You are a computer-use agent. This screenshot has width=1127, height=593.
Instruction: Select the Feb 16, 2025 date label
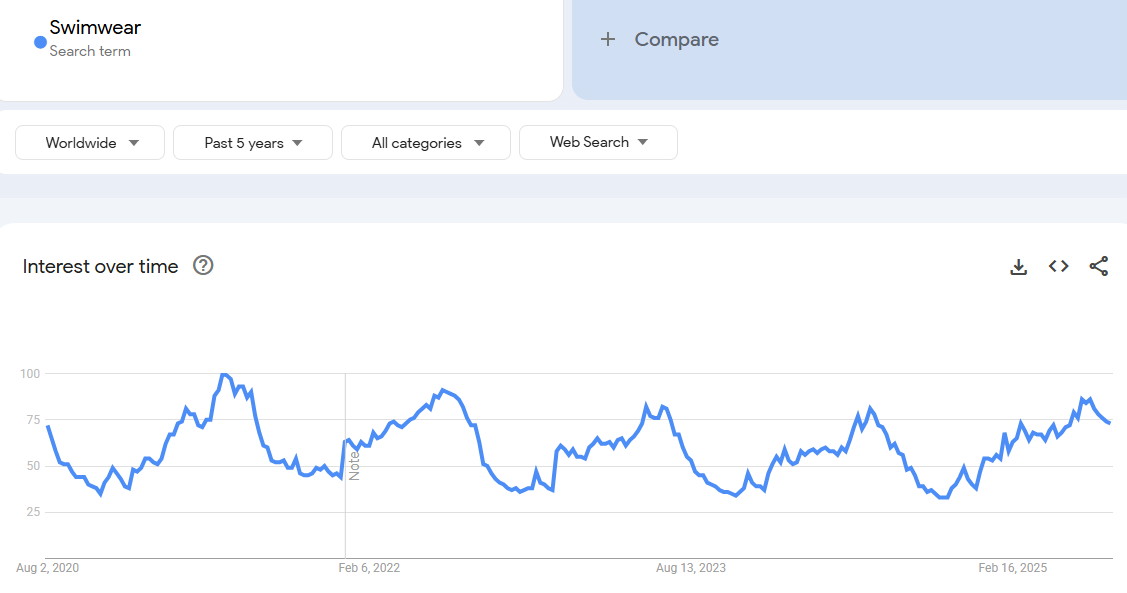pos(1012,568)
